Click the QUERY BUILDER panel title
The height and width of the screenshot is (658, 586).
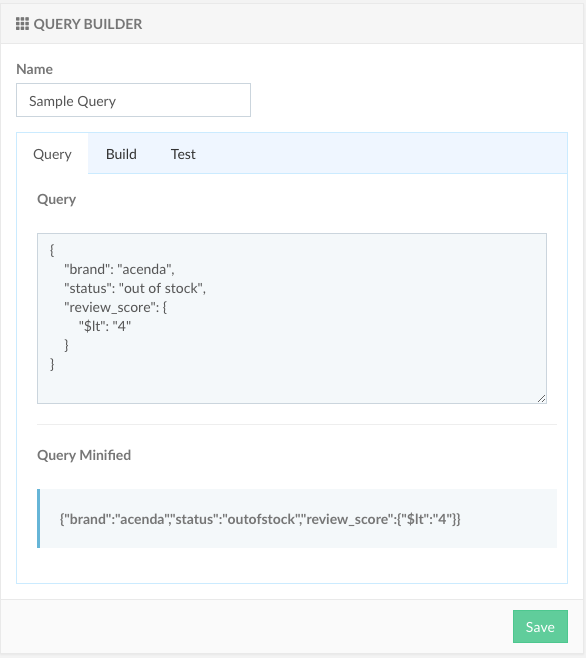(x=88, y=24)
